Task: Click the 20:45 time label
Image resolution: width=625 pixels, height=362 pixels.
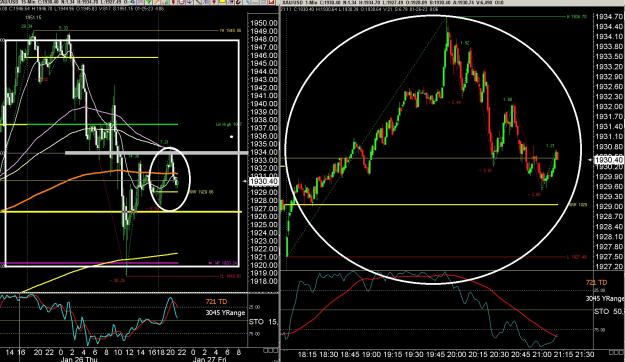Action: click(521, 354)
